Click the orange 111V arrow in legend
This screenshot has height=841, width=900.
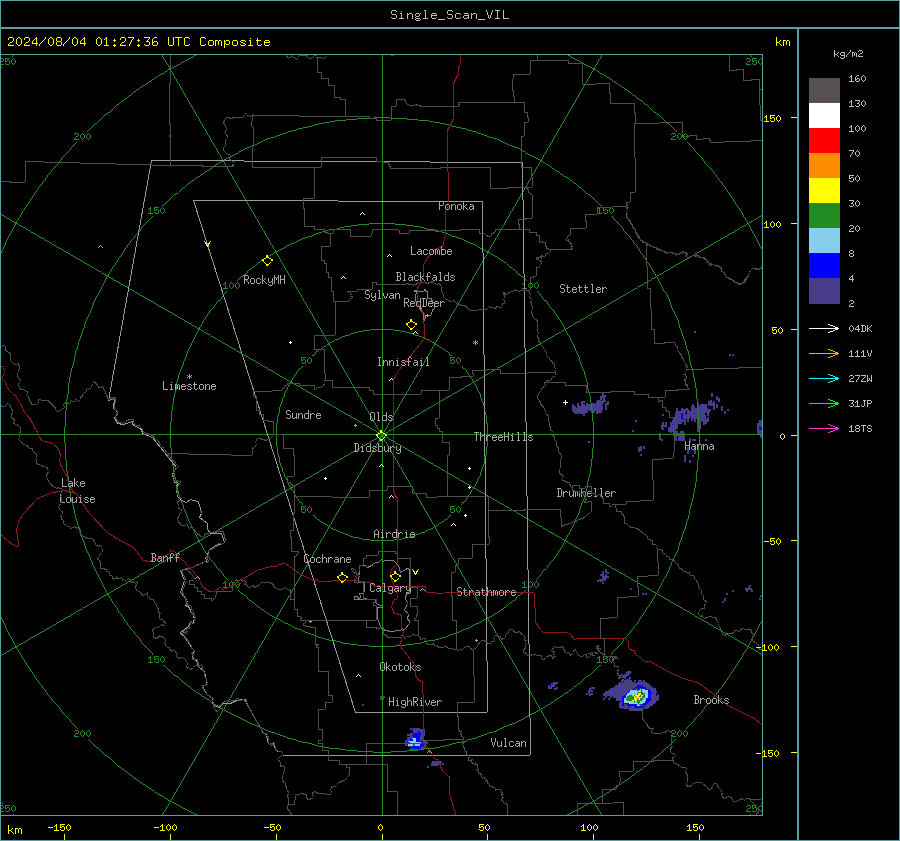824,354
